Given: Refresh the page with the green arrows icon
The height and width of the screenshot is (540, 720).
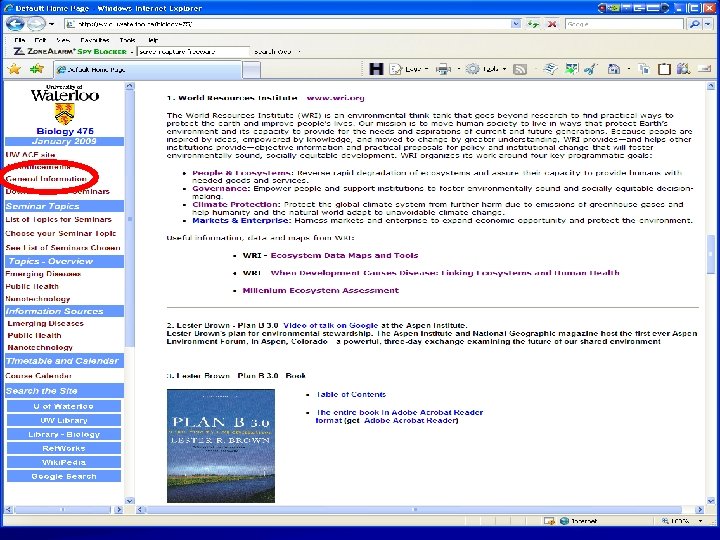Looking at the screenshot, I should 533,24.
